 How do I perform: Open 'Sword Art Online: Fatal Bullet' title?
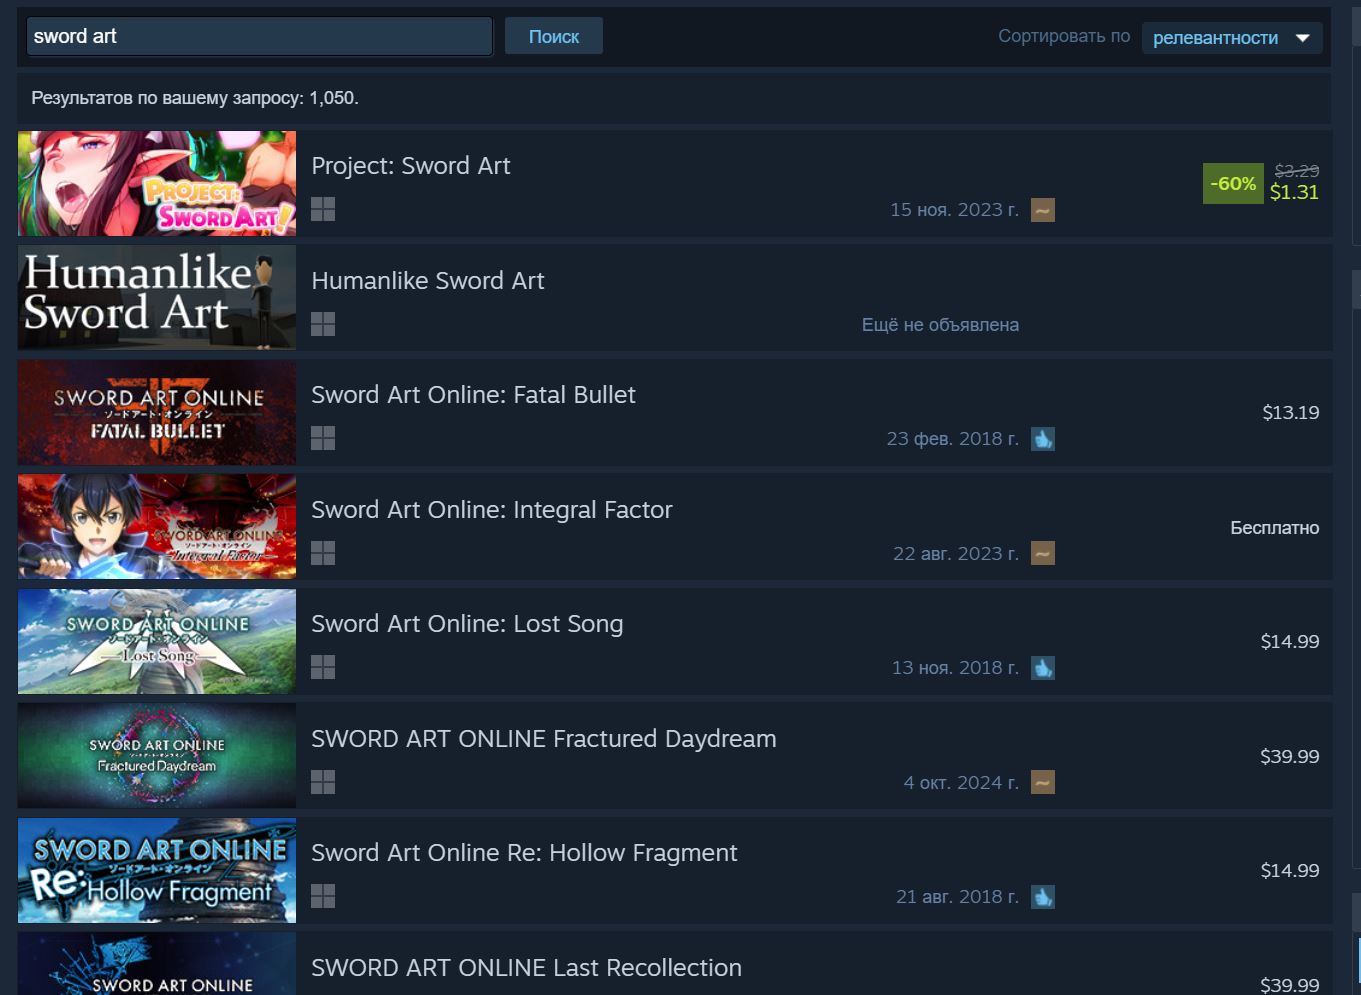click(473, 395)
